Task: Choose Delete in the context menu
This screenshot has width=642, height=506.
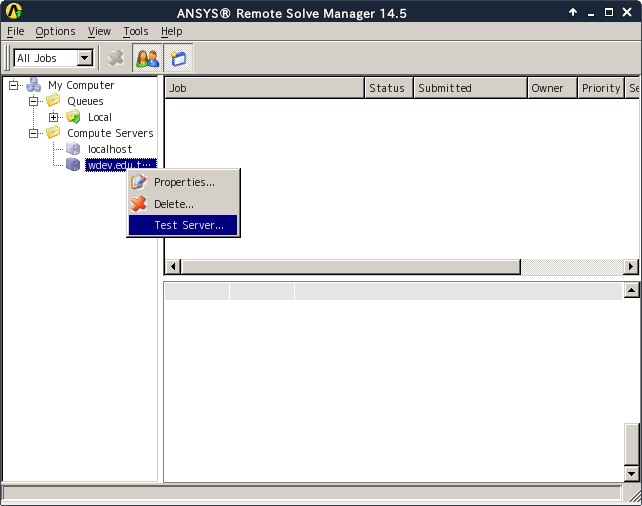Action: (173, 204)
